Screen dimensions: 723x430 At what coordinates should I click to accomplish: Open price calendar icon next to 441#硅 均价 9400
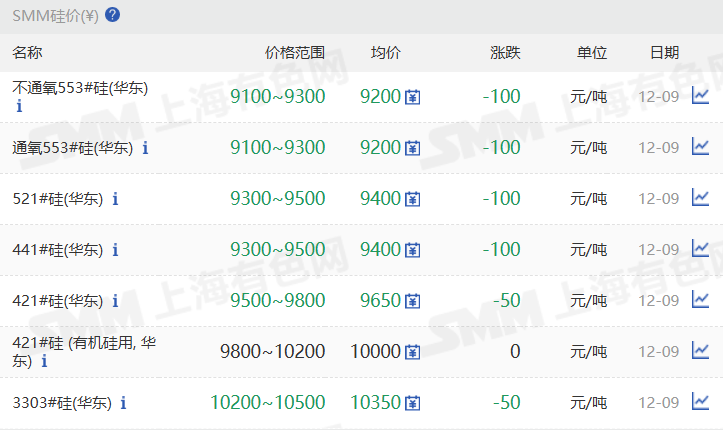412,250
